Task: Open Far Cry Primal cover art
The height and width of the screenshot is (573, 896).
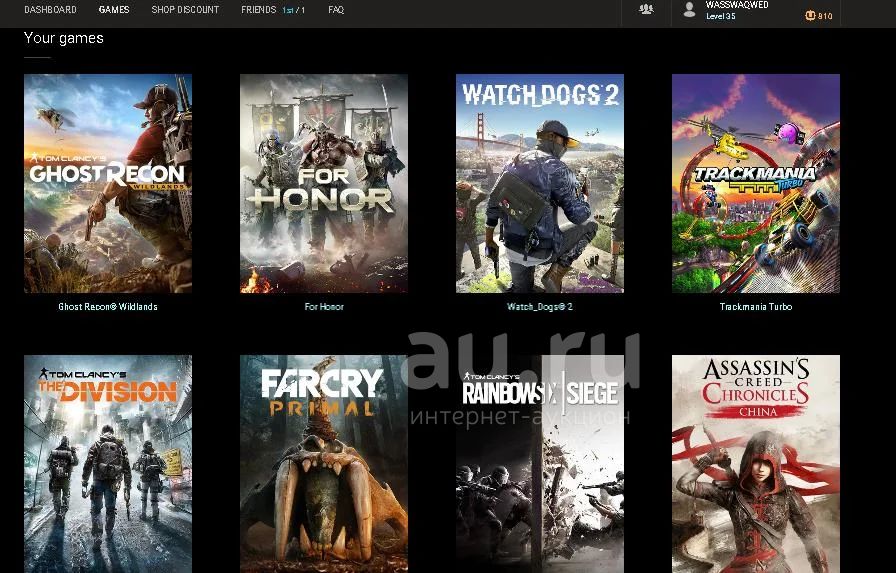Action: 324,464
